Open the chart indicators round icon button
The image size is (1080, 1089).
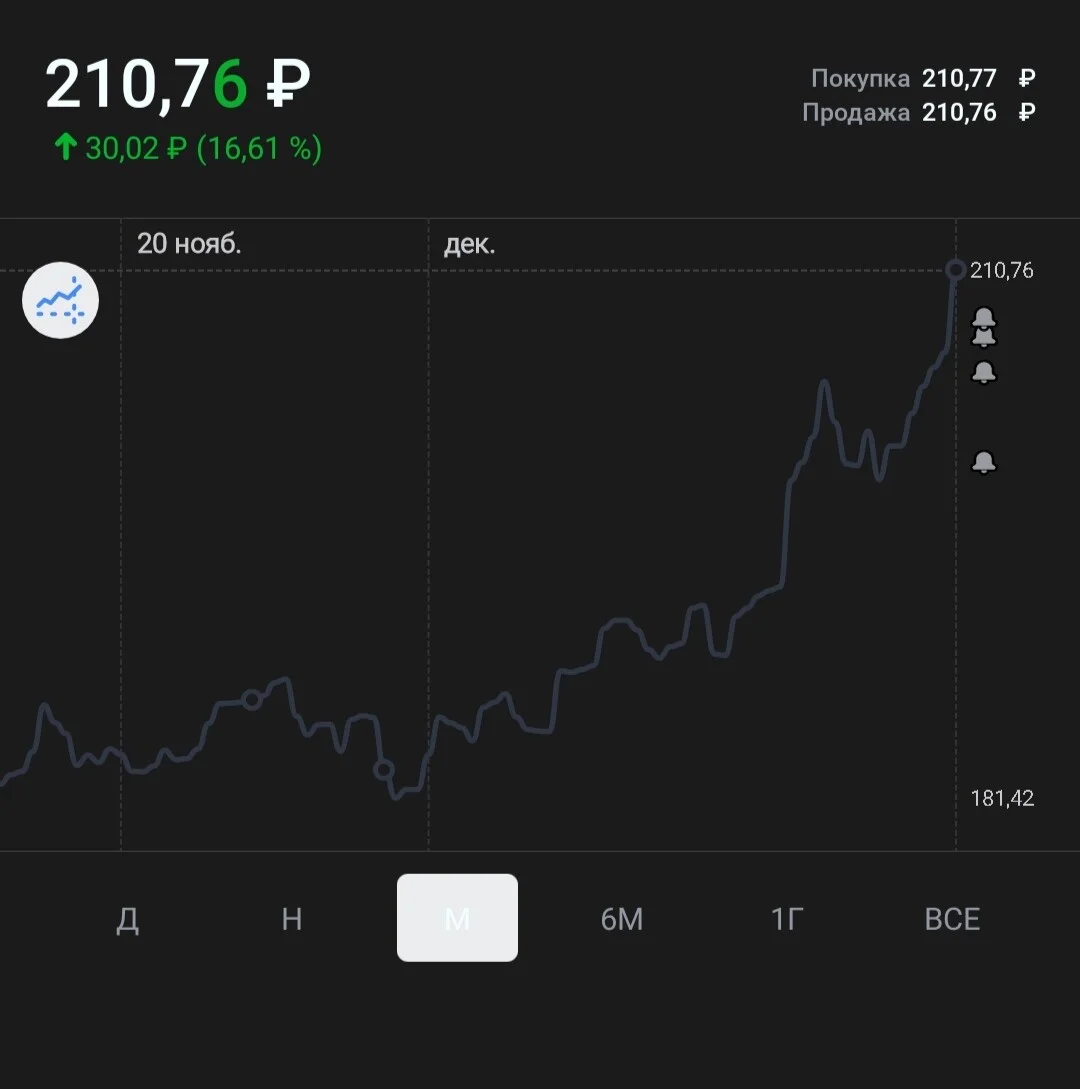pyautogui.click(x=60, y=300)
